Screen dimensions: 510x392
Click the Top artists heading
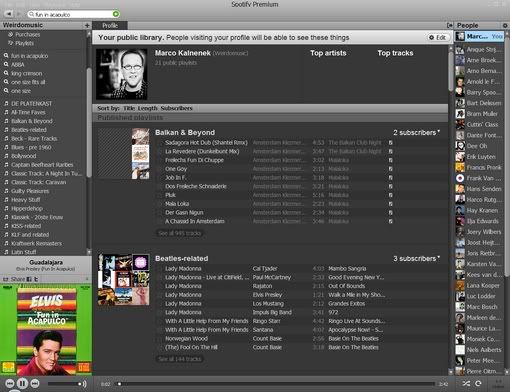[328, 53]
